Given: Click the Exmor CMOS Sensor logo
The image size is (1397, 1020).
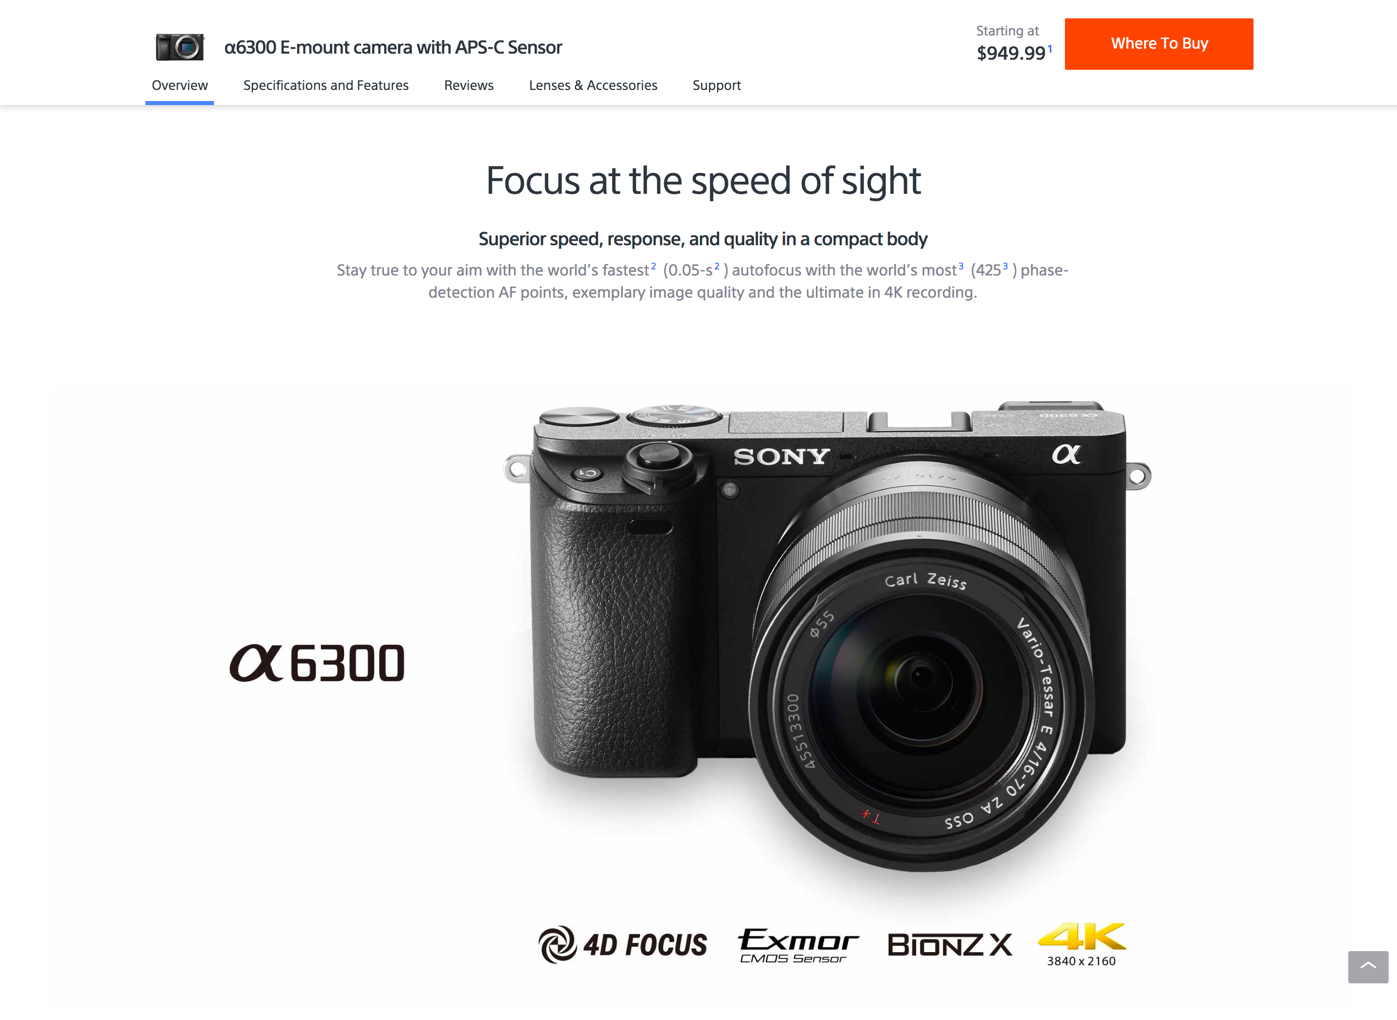Looking at the screenshot, I should [x=798, y=945].
